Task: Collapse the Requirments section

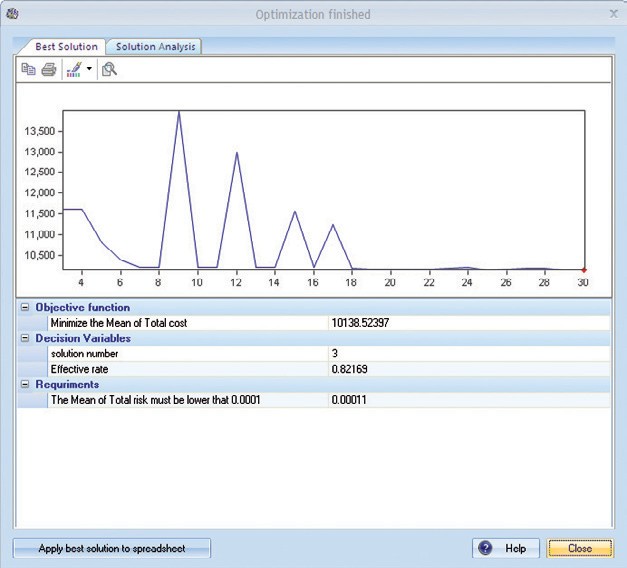Action: [x=25, y=384]
